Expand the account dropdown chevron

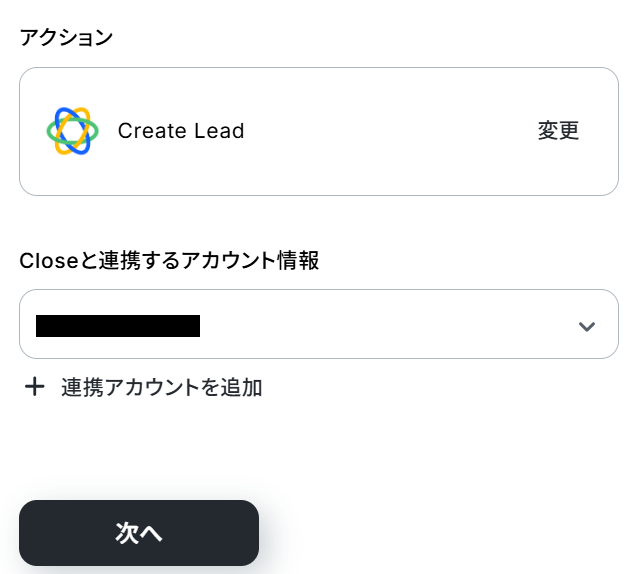(587, 326)
